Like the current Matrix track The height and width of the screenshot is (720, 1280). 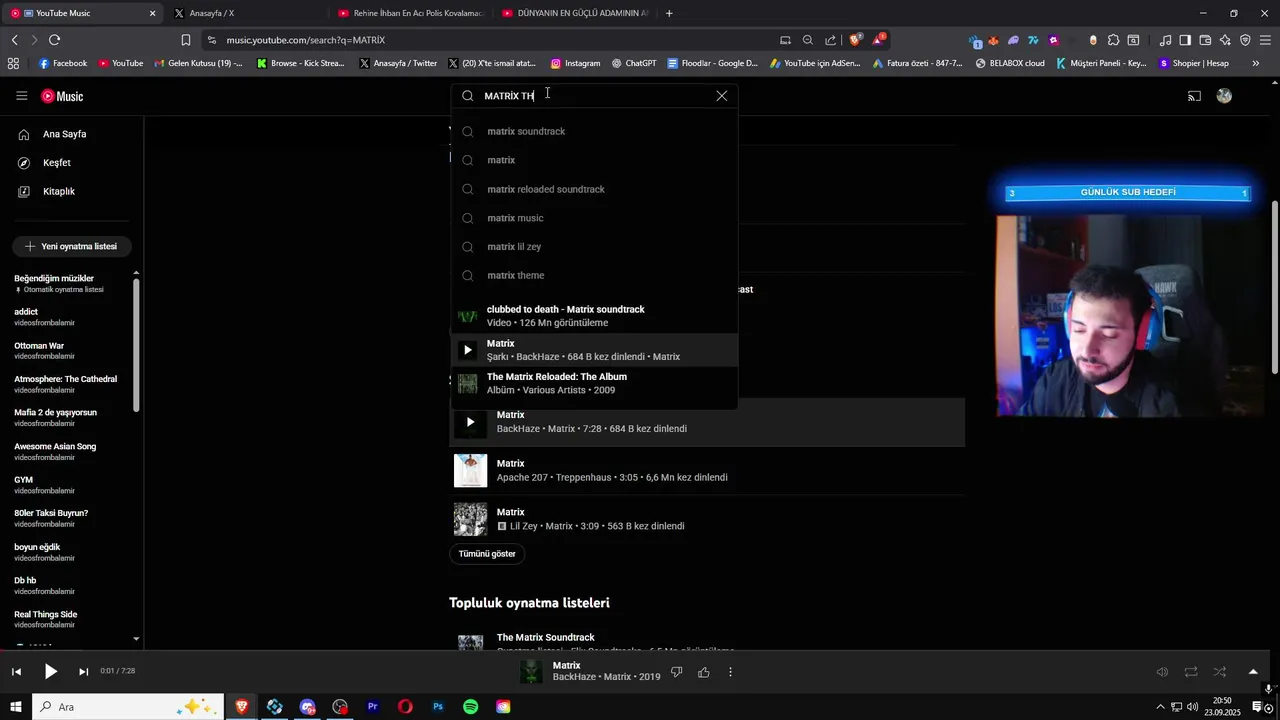click(x=704, y=672)
